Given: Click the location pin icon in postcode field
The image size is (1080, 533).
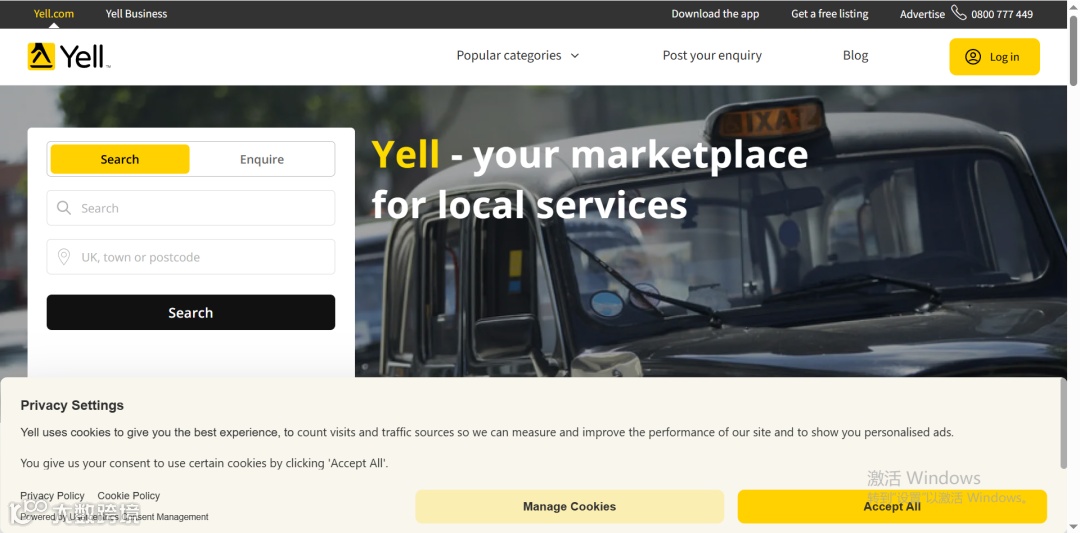Looking at the screenshot, I should (x=64, y=257).
